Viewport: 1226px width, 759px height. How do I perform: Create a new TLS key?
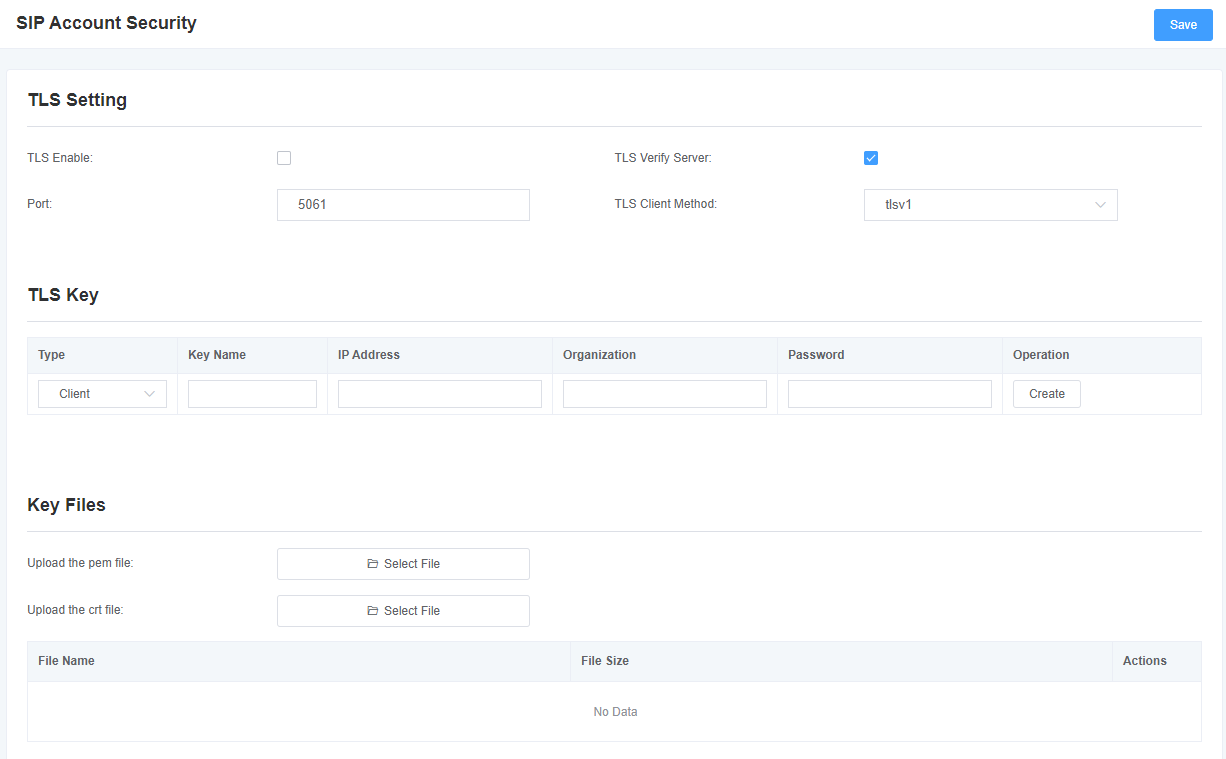(x=1047, y=394)
